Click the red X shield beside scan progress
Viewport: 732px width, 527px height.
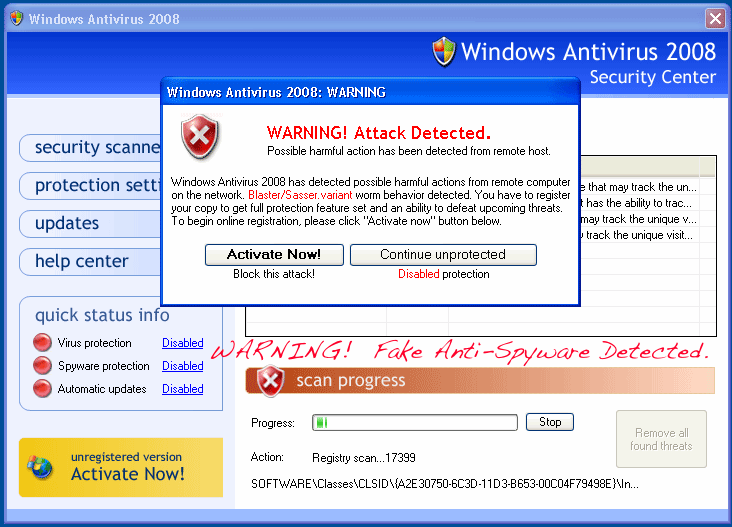point(271,381)
